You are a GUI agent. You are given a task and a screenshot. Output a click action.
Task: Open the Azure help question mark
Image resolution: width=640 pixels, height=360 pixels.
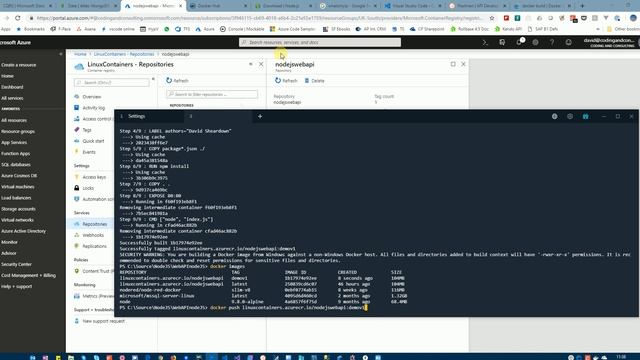(x=552, y=42)
